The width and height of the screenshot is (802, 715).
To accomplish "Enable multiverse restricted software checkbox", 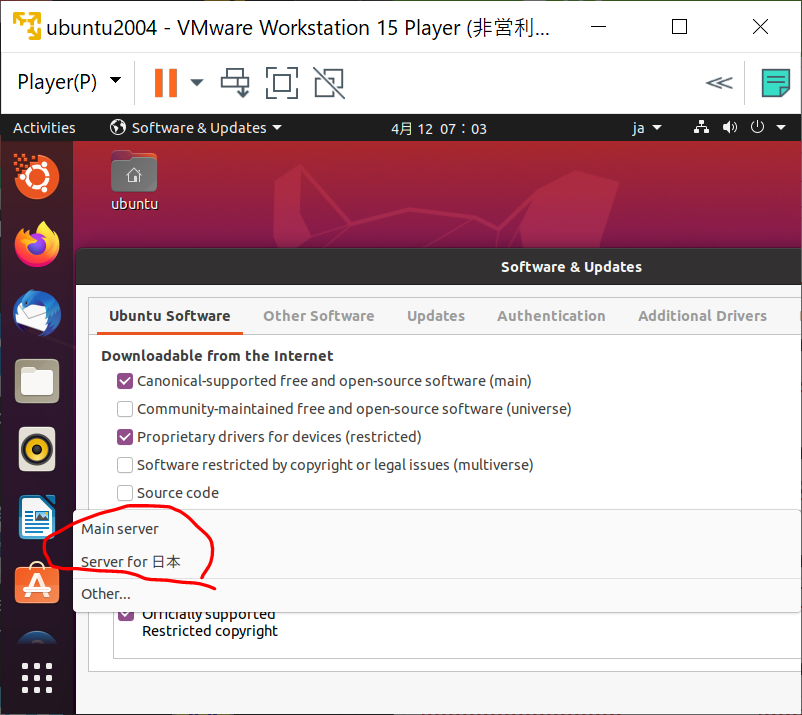I will click(125, 465).
